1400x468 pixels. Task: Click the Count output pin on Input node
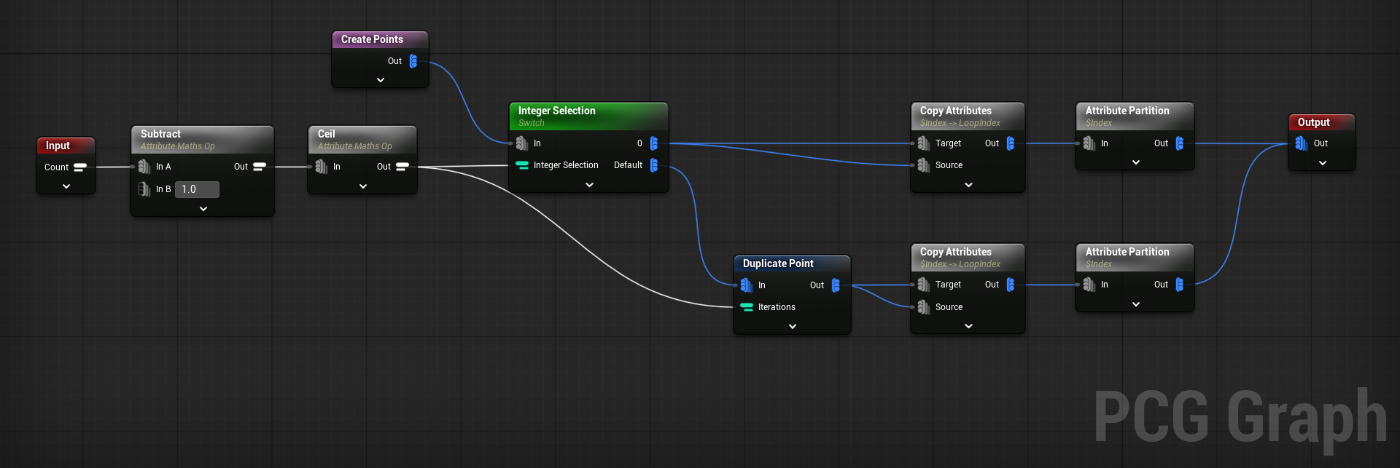80,167
